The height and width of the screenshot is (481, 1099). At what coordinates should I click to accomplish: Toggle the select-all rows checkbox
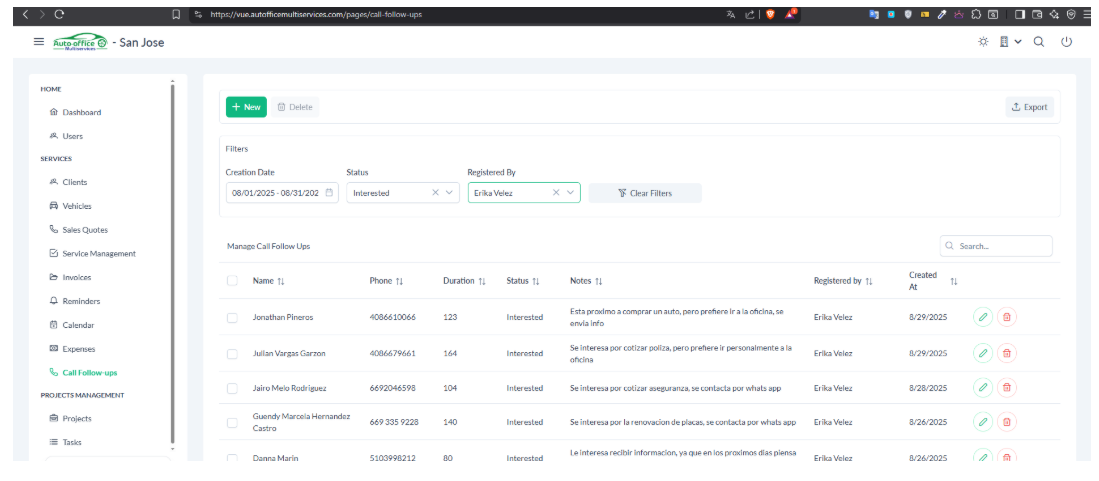coord(232,281)
